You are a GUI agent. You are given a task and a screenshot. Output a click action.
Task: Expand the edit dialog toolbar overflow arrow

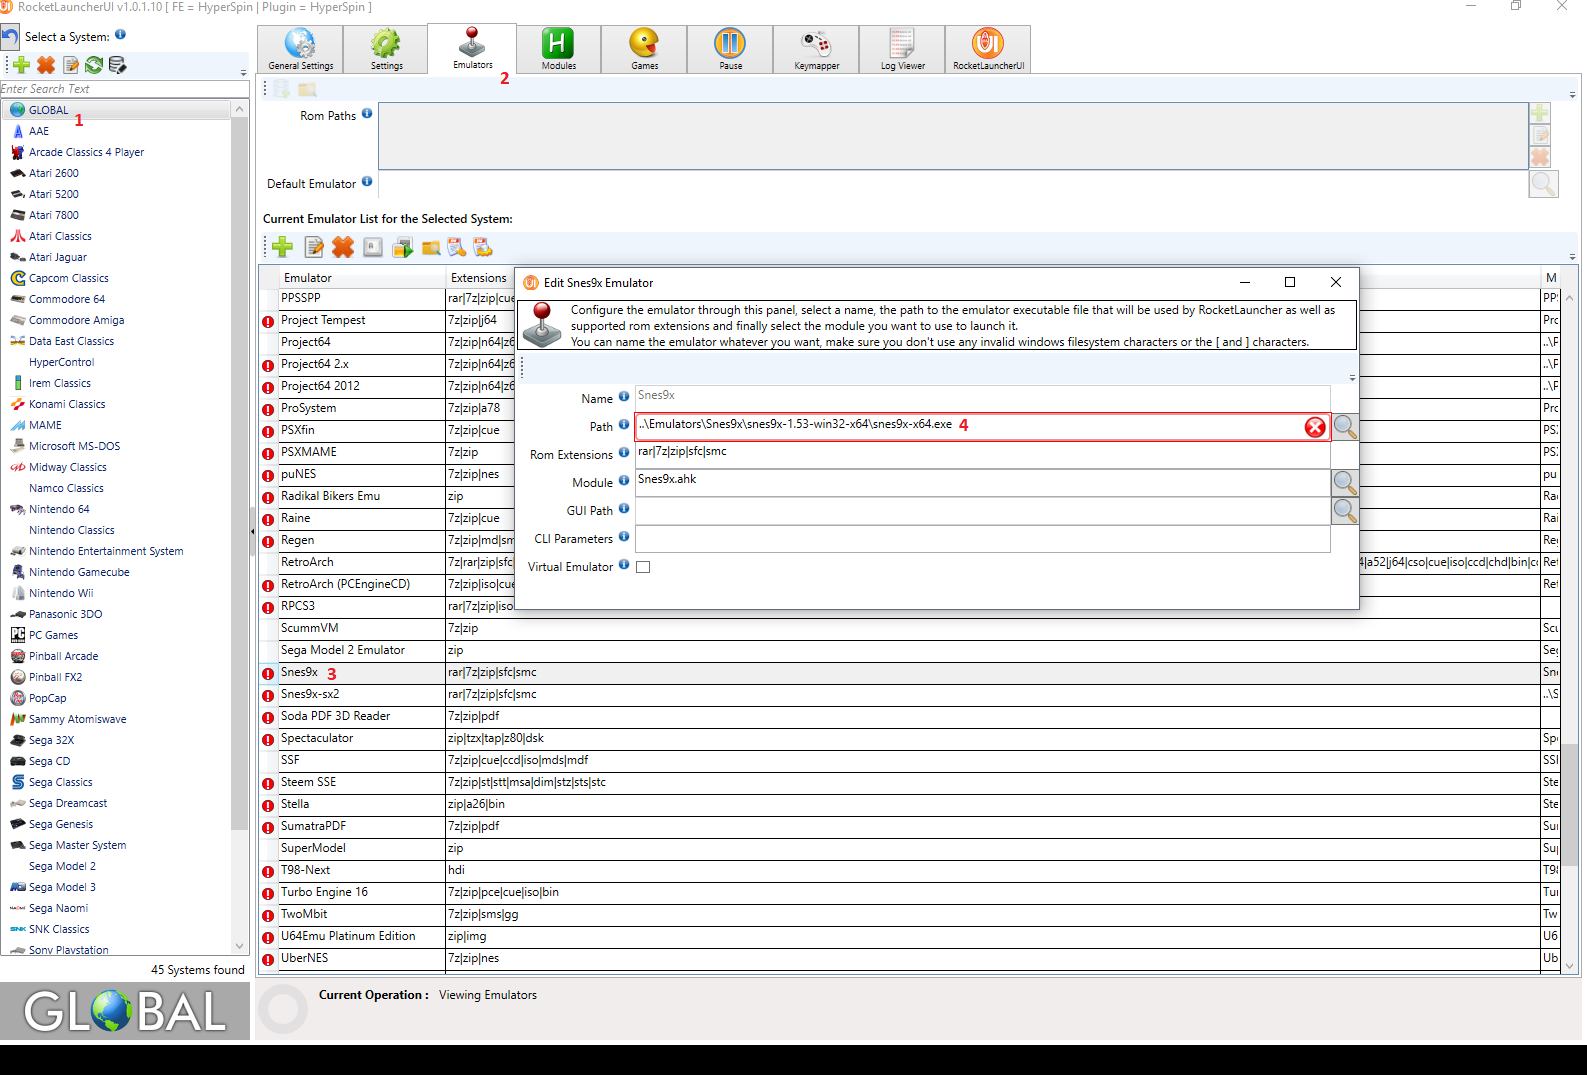click(1352, 378)
